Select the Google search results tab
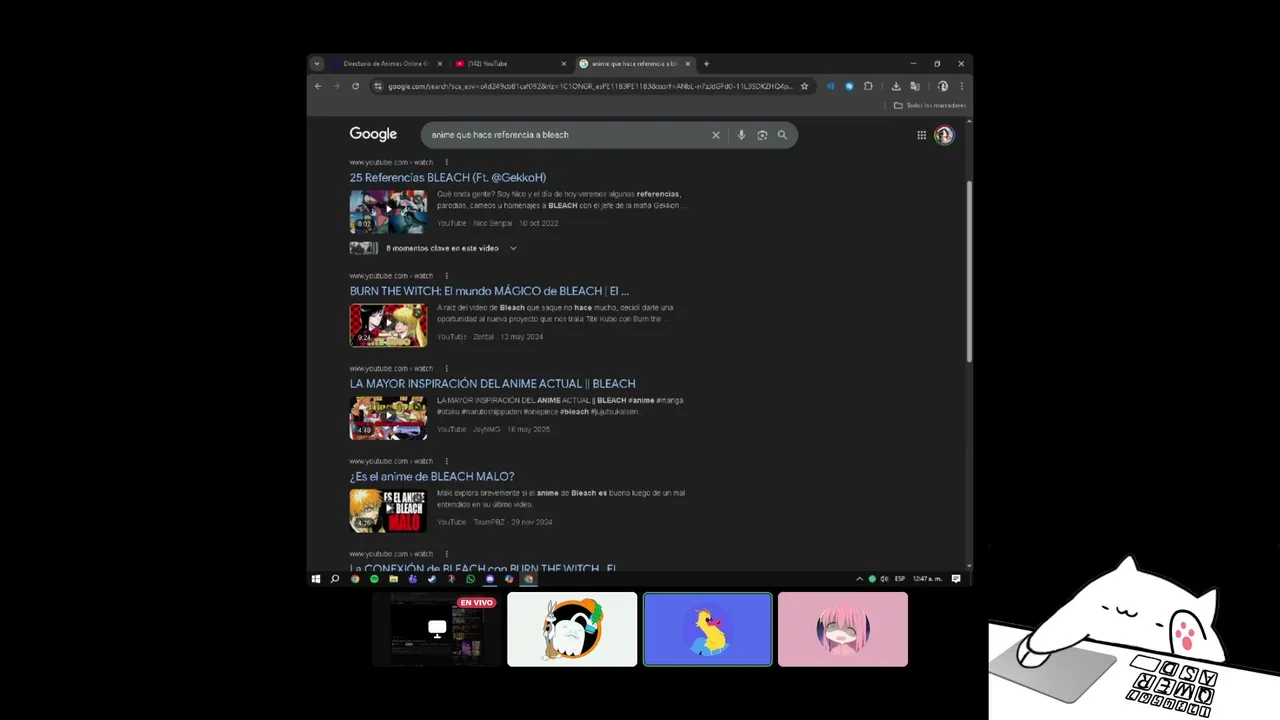This screenshot has width=1280, height=720. coord(634,64)
